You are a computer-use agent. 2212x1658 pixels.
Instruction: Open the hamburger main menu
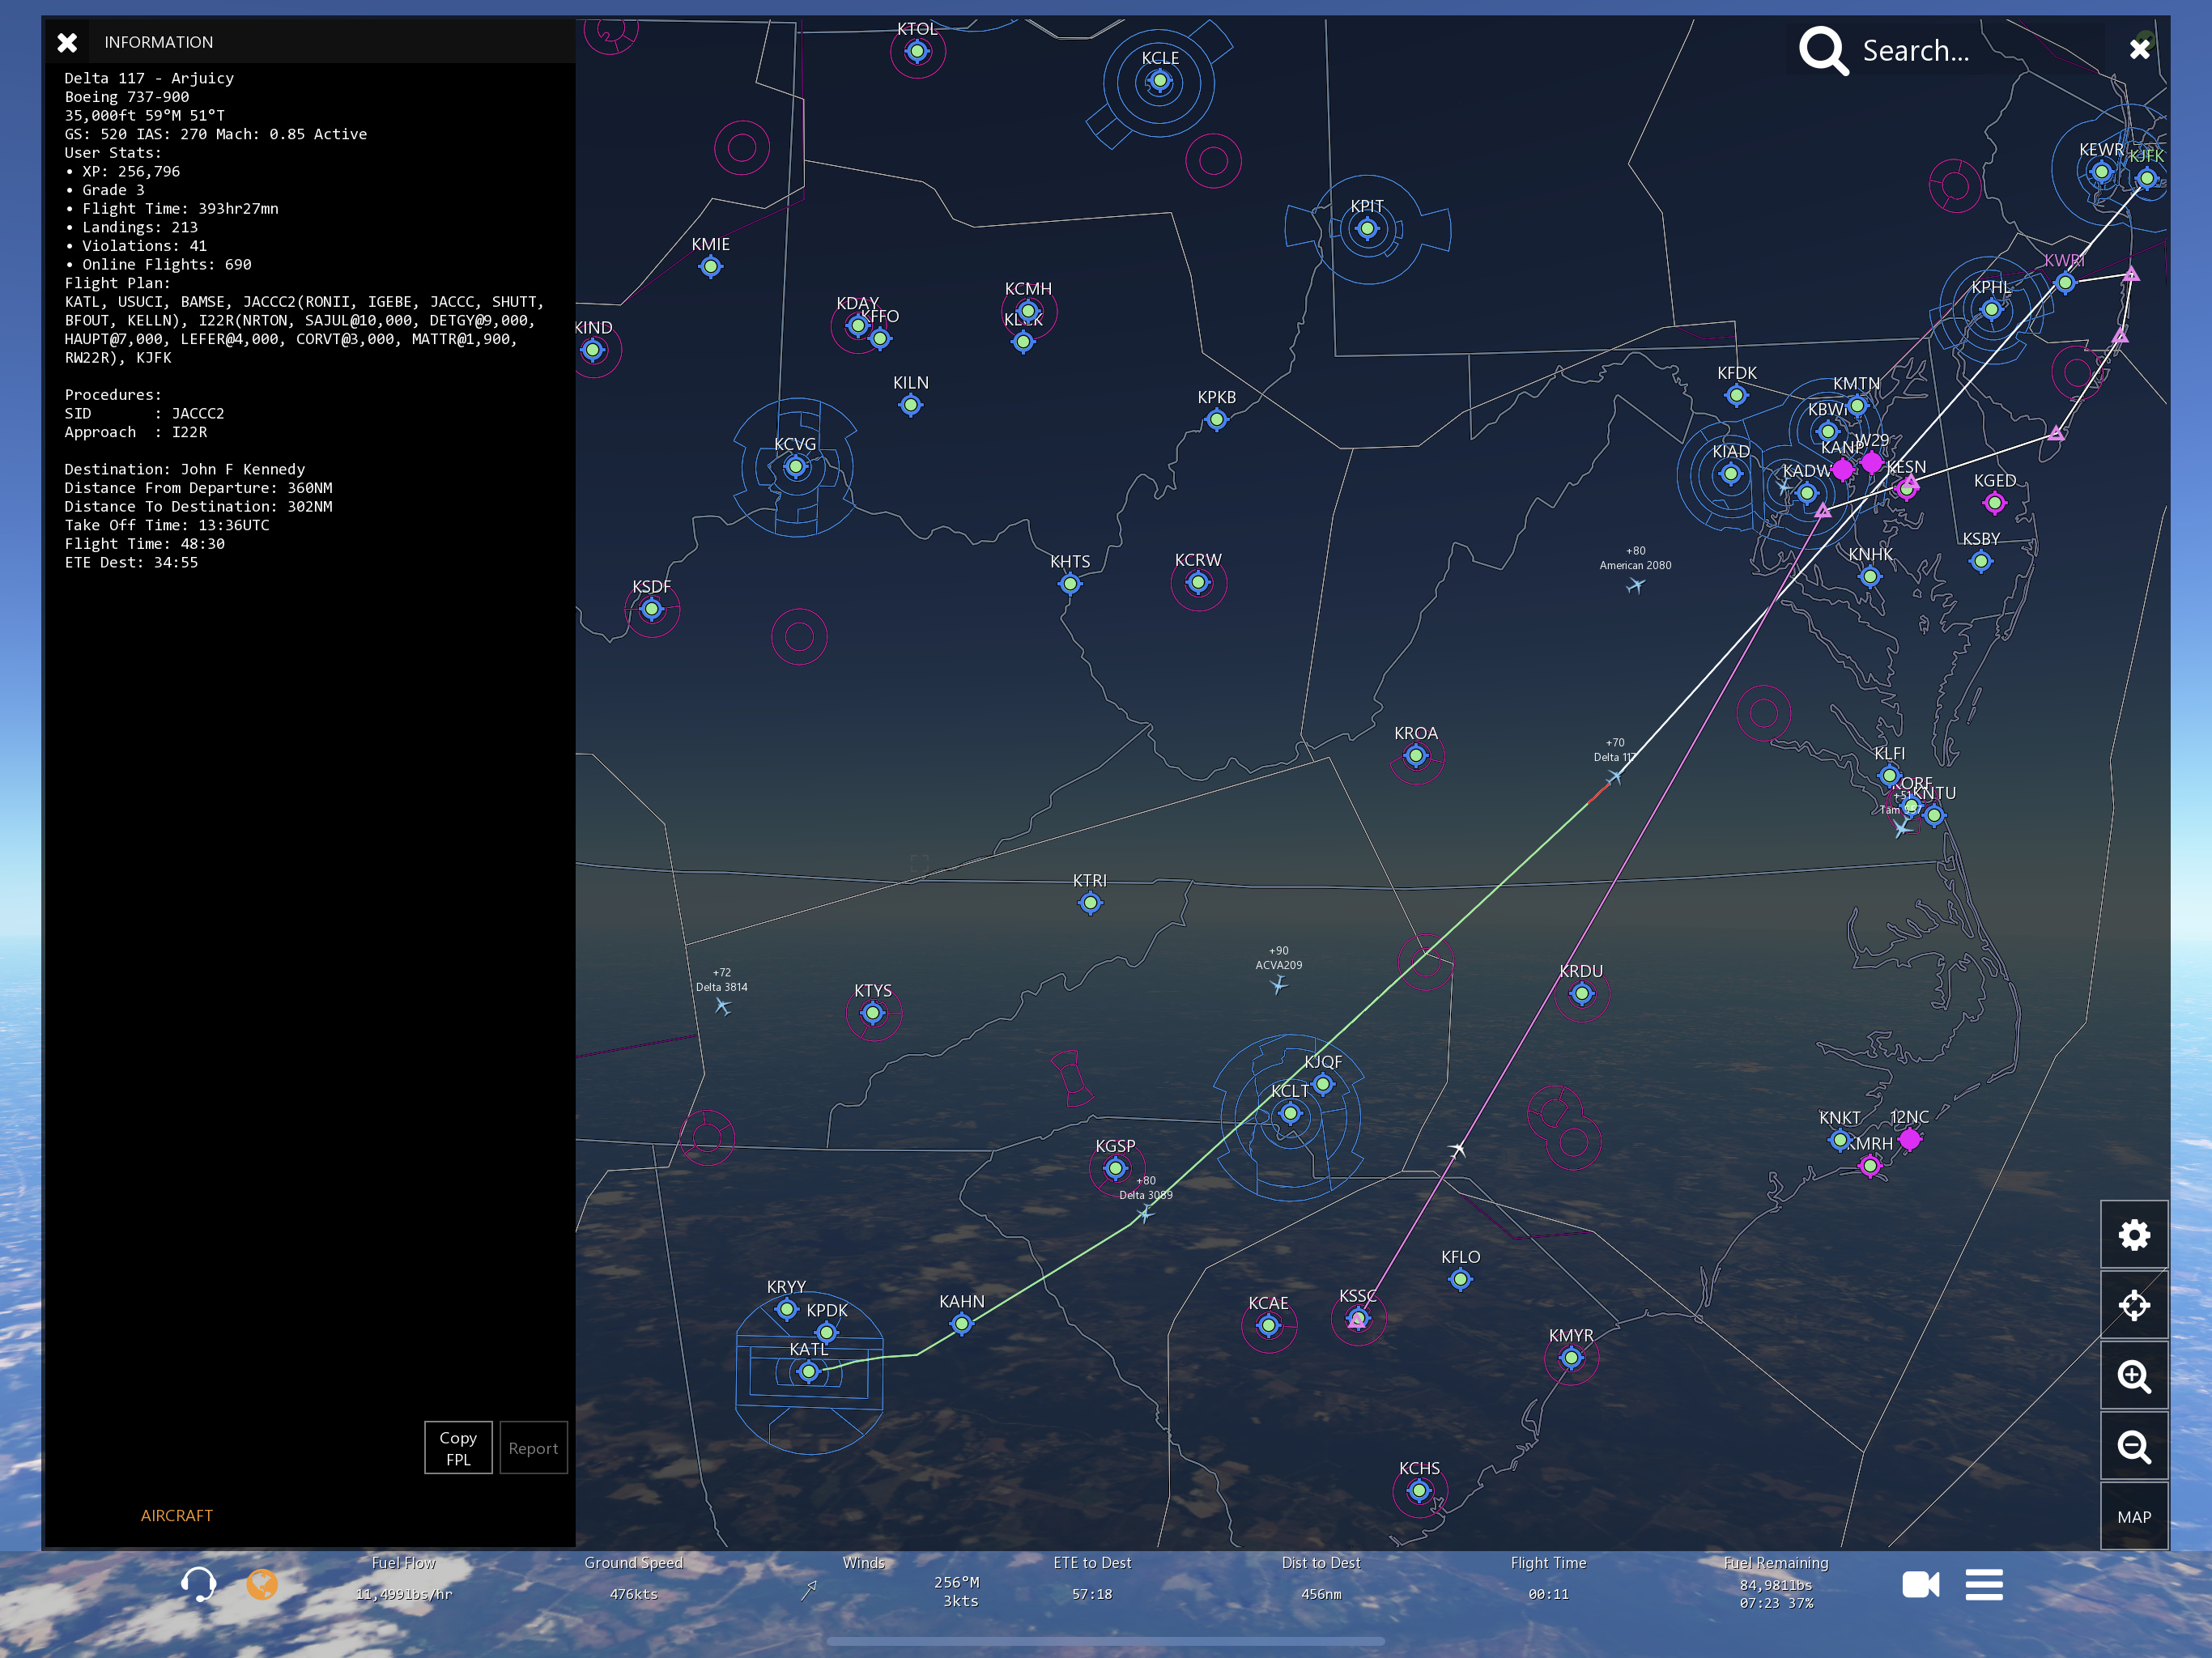[1983, 1584]
